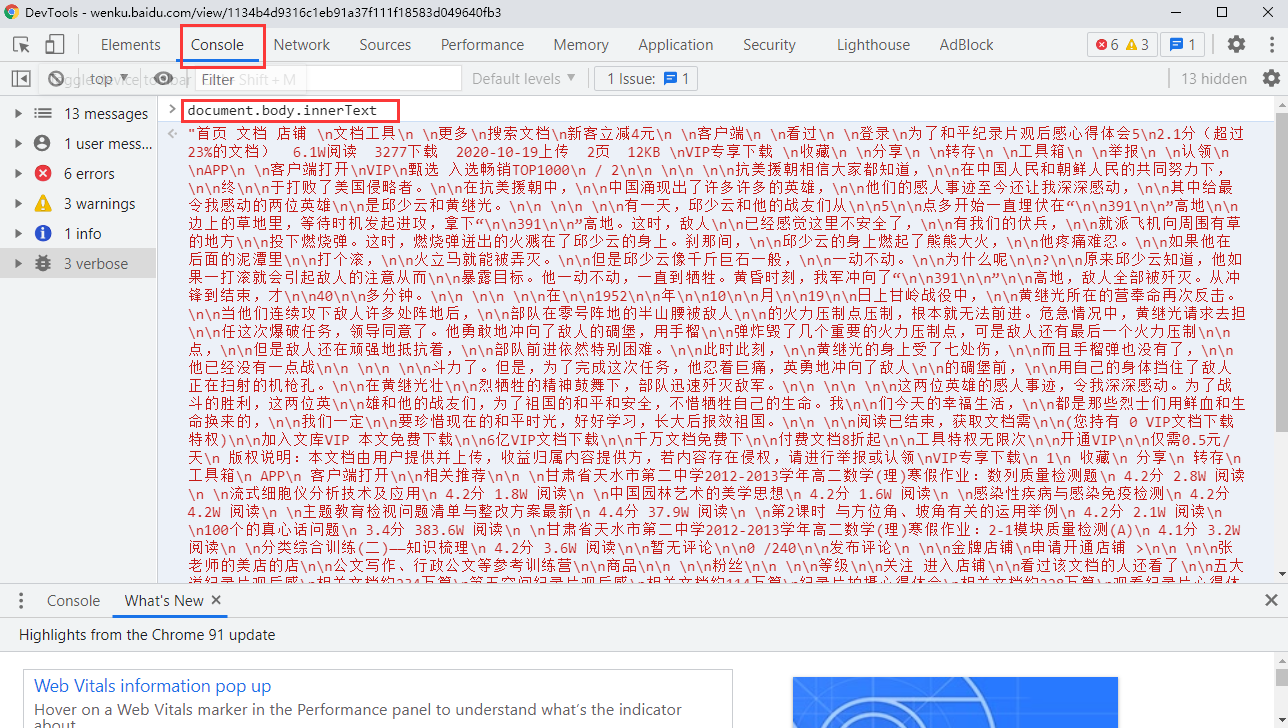Click the '3 verbose' sidebar label
1288x728 pixels.
pyautogui.click(x=96, y=264)
